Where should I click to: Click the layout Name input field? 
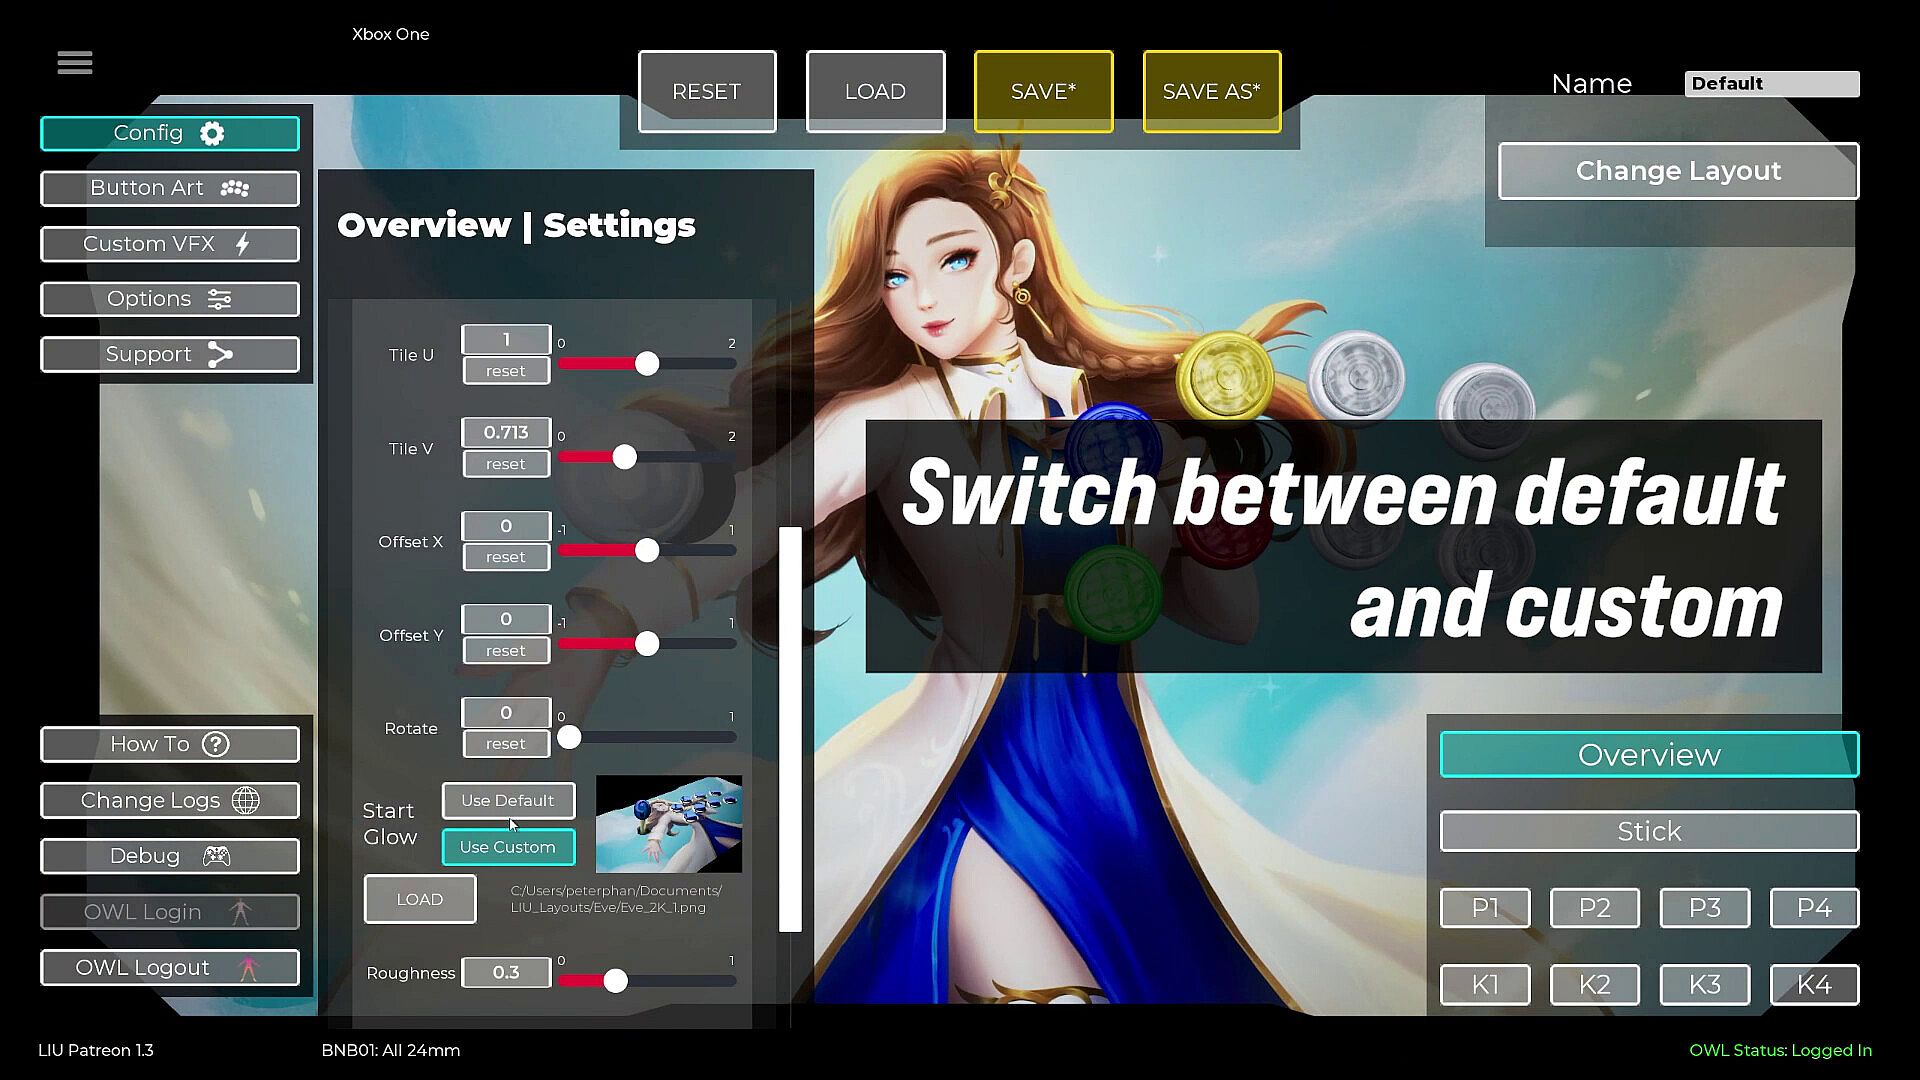pos(1771,84)
